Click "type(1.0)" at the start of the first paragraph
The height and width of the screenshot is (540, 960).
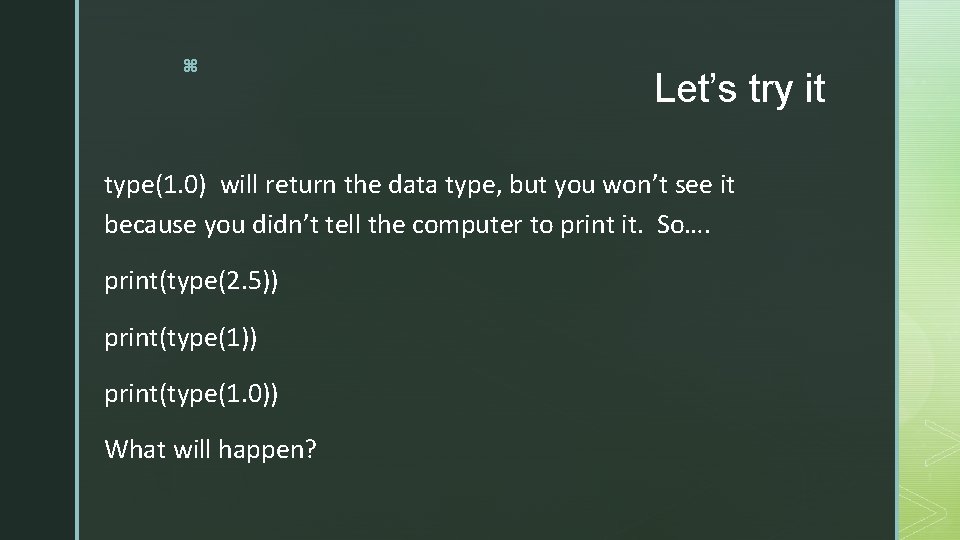156,185
